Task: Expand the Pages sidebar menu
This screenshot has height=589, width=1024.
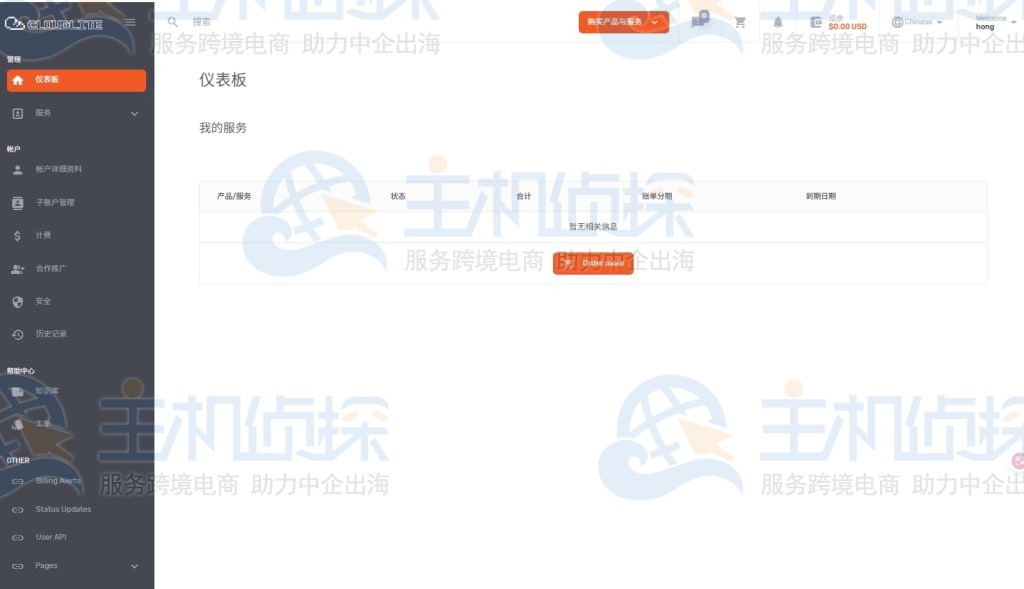Action: coord(134,565)
